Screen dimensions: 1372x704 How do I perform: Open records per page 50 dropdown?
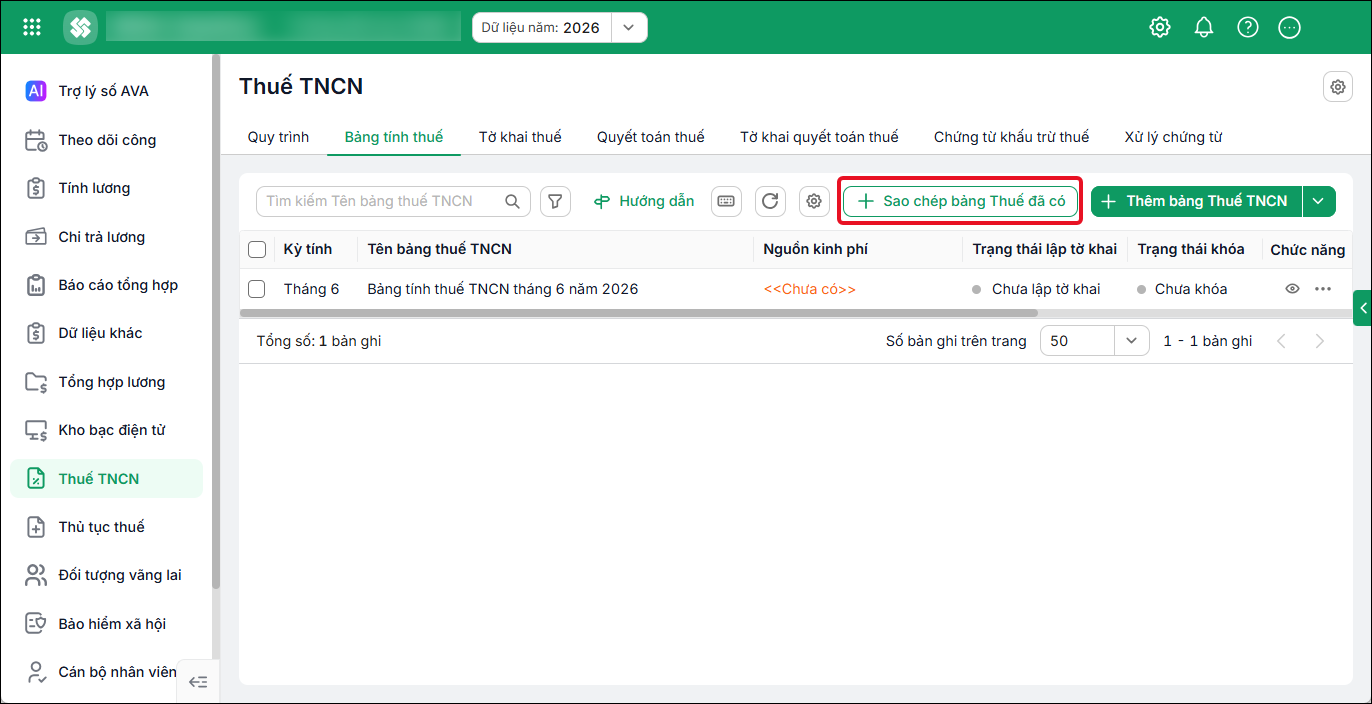click(1131, 341)
